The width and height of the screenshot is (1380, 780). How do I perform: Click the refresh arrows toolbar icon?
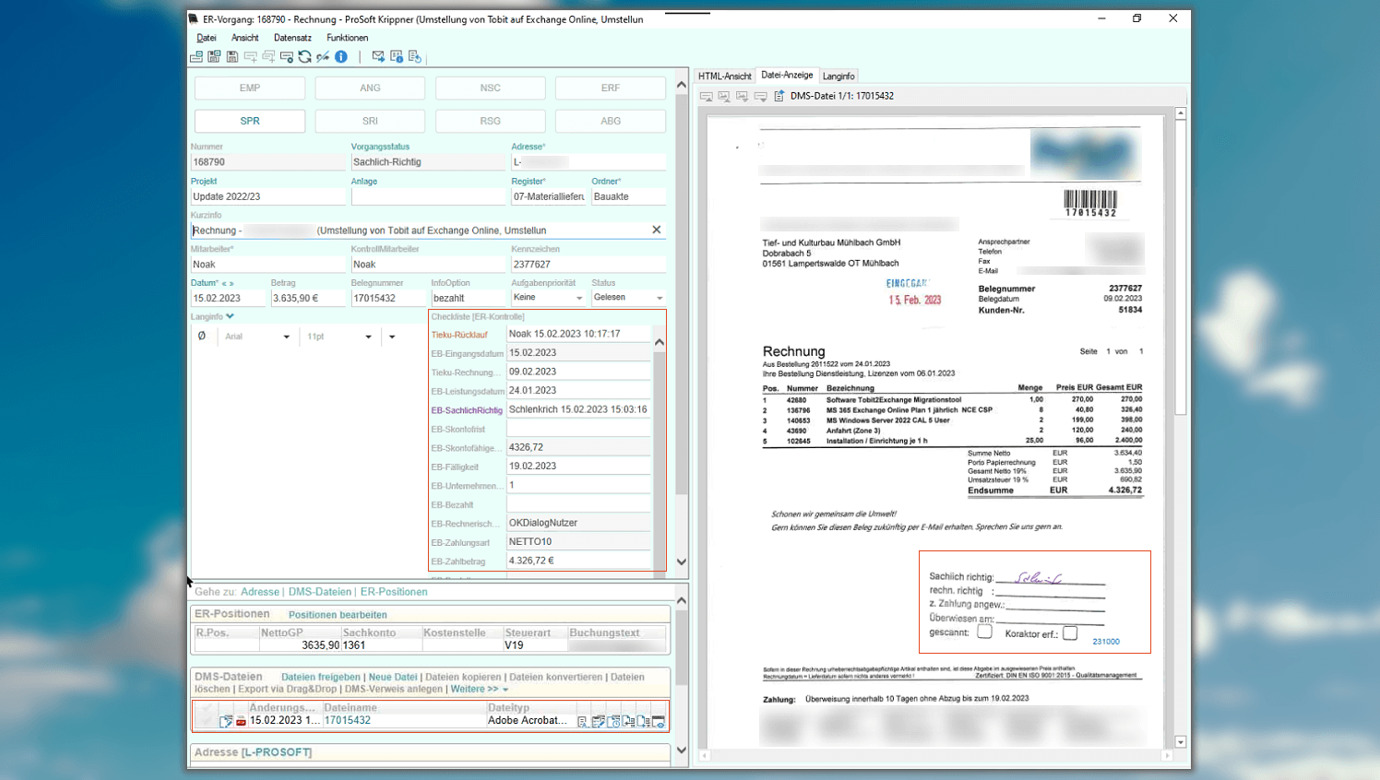click(x=305, y=57)
